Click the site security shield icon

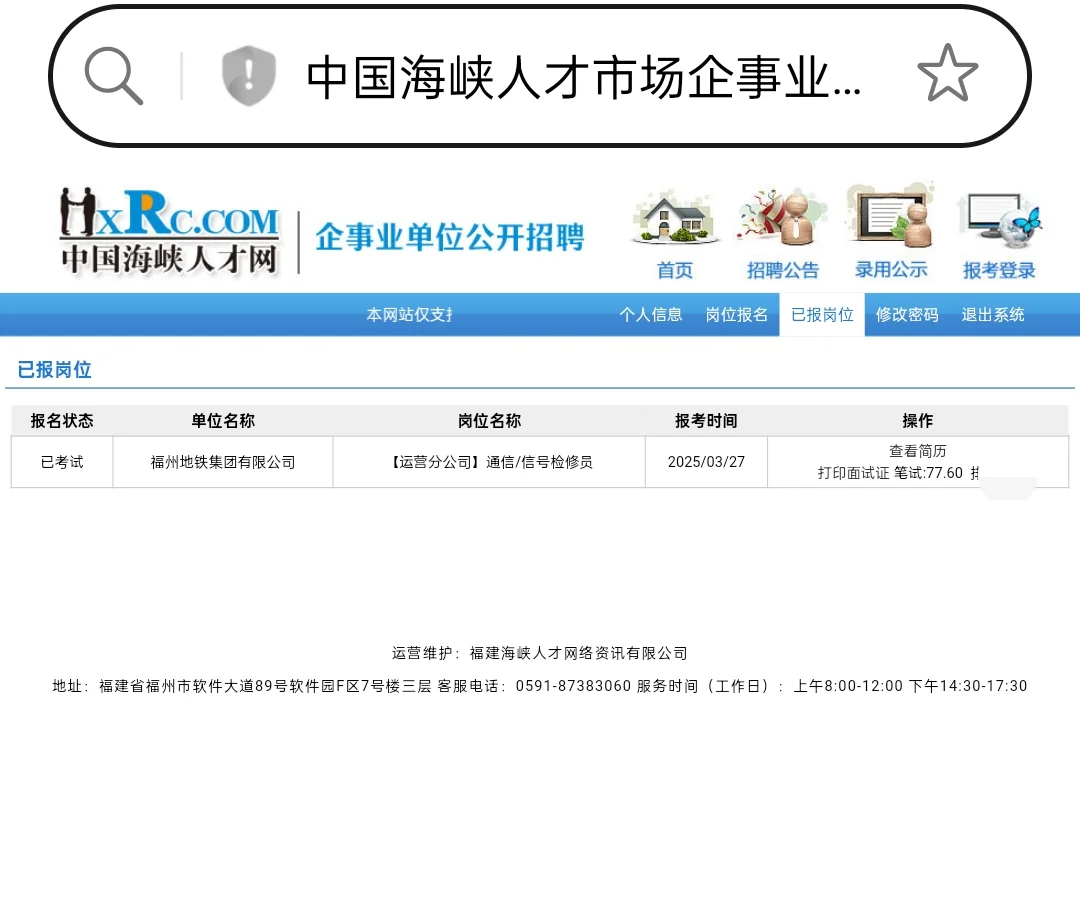tap(248, 73)
